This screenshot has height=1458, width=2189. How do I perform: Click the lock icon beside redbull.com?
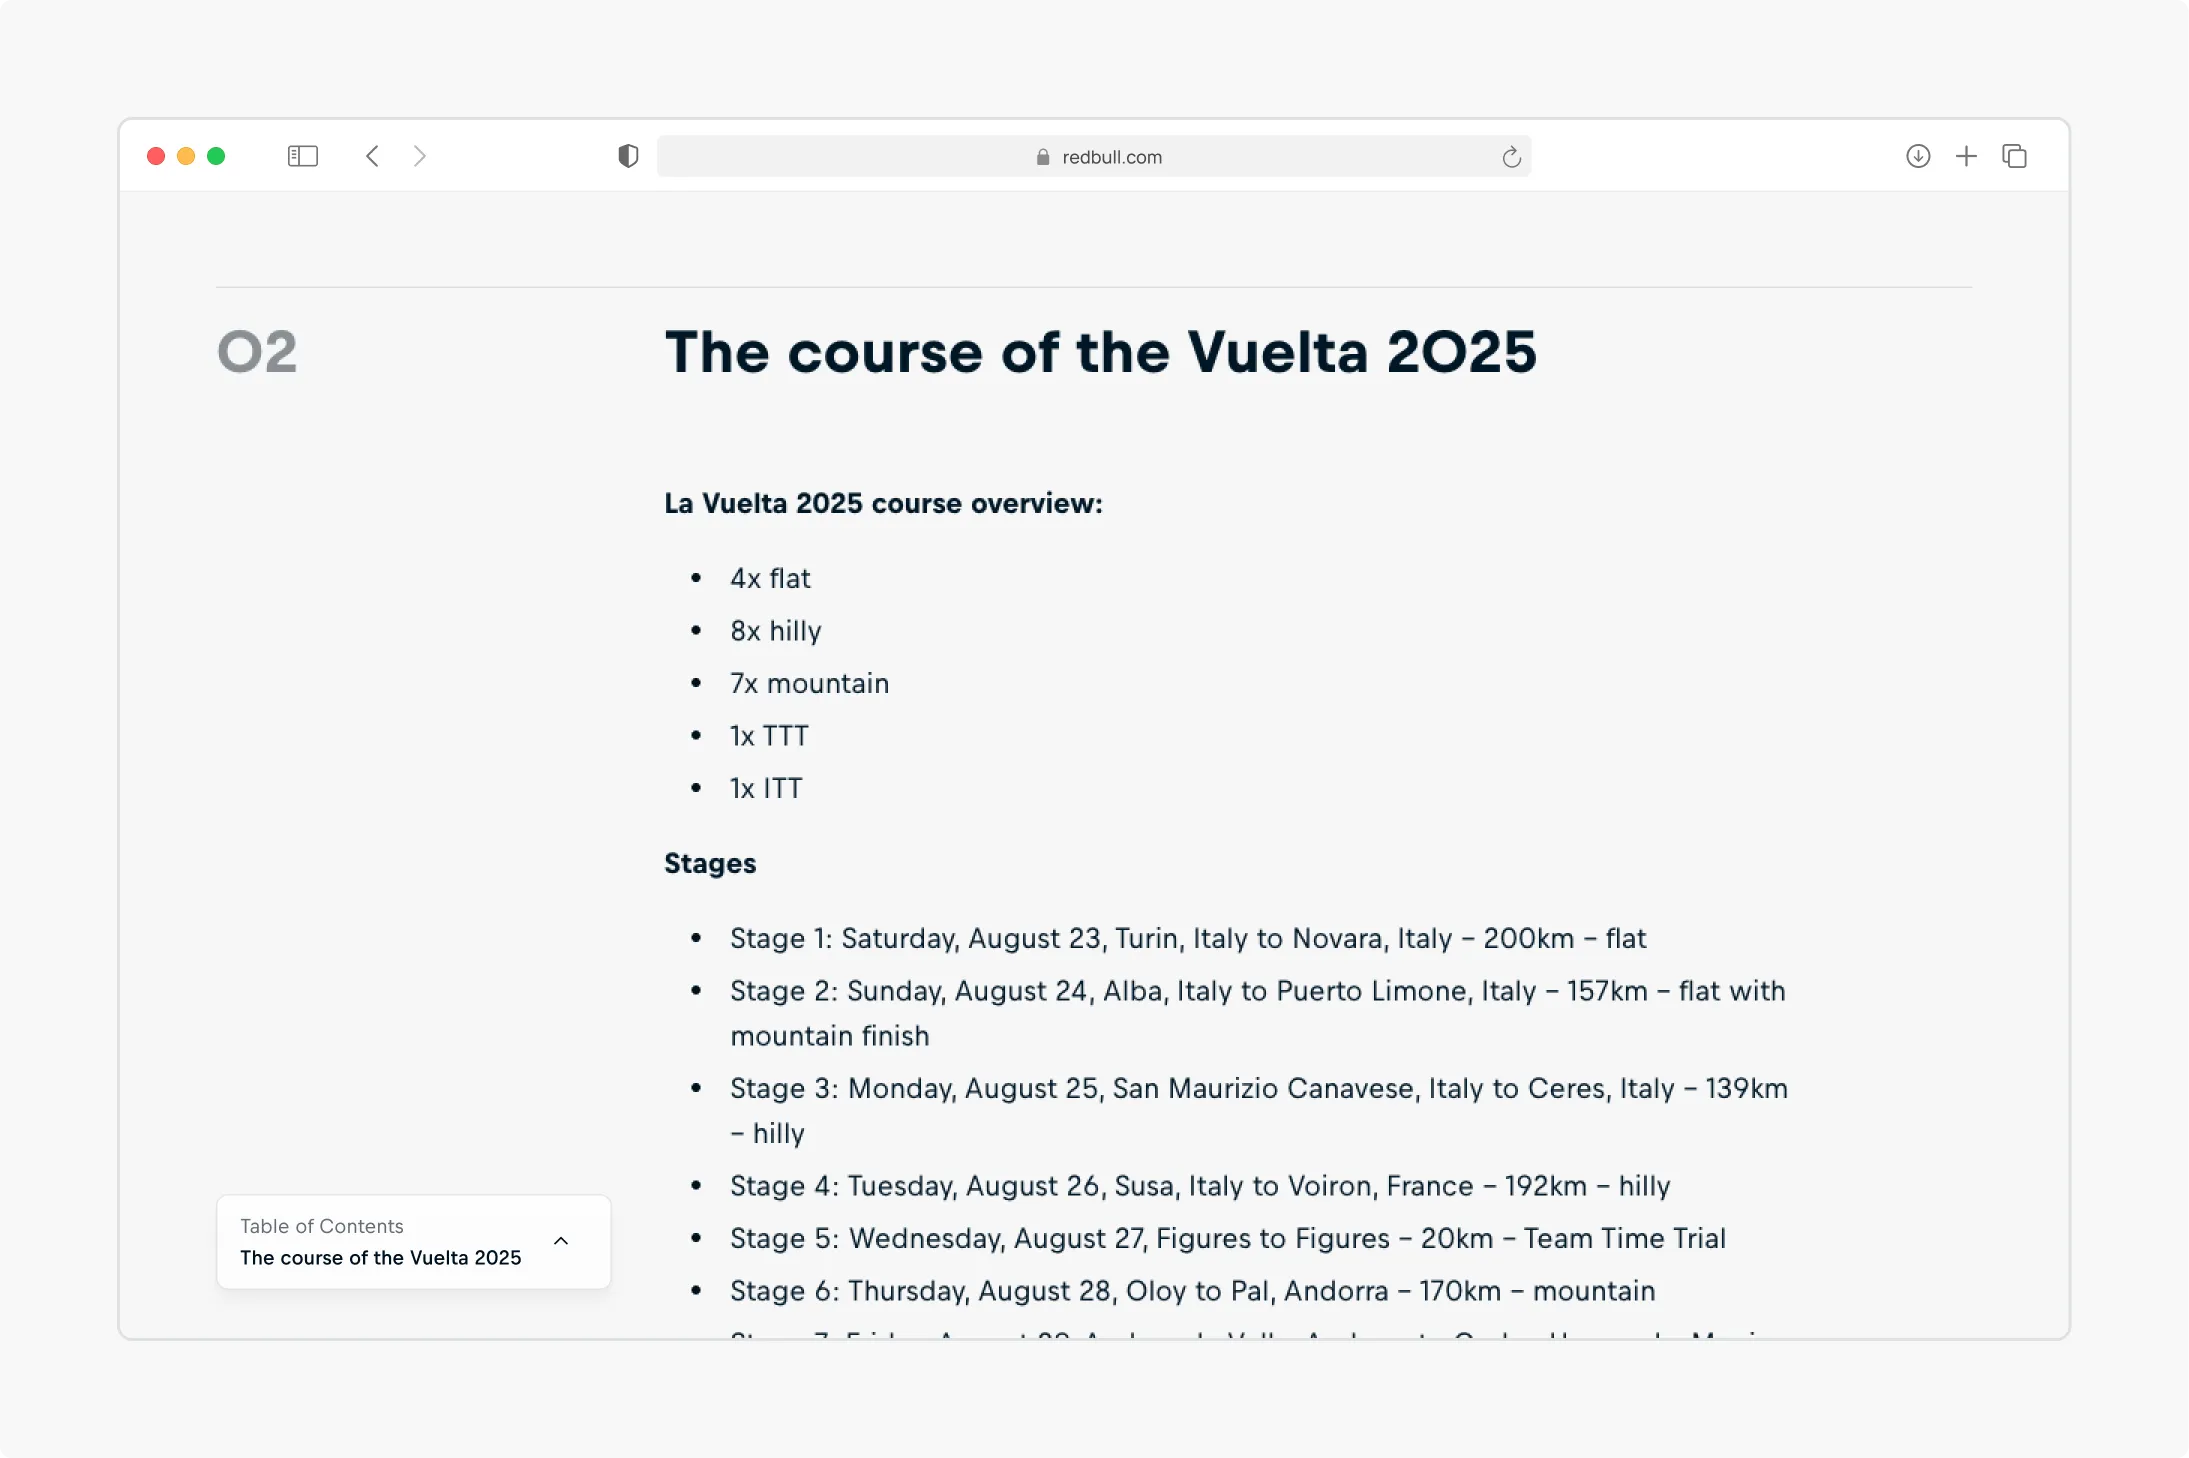point(1043,157)
